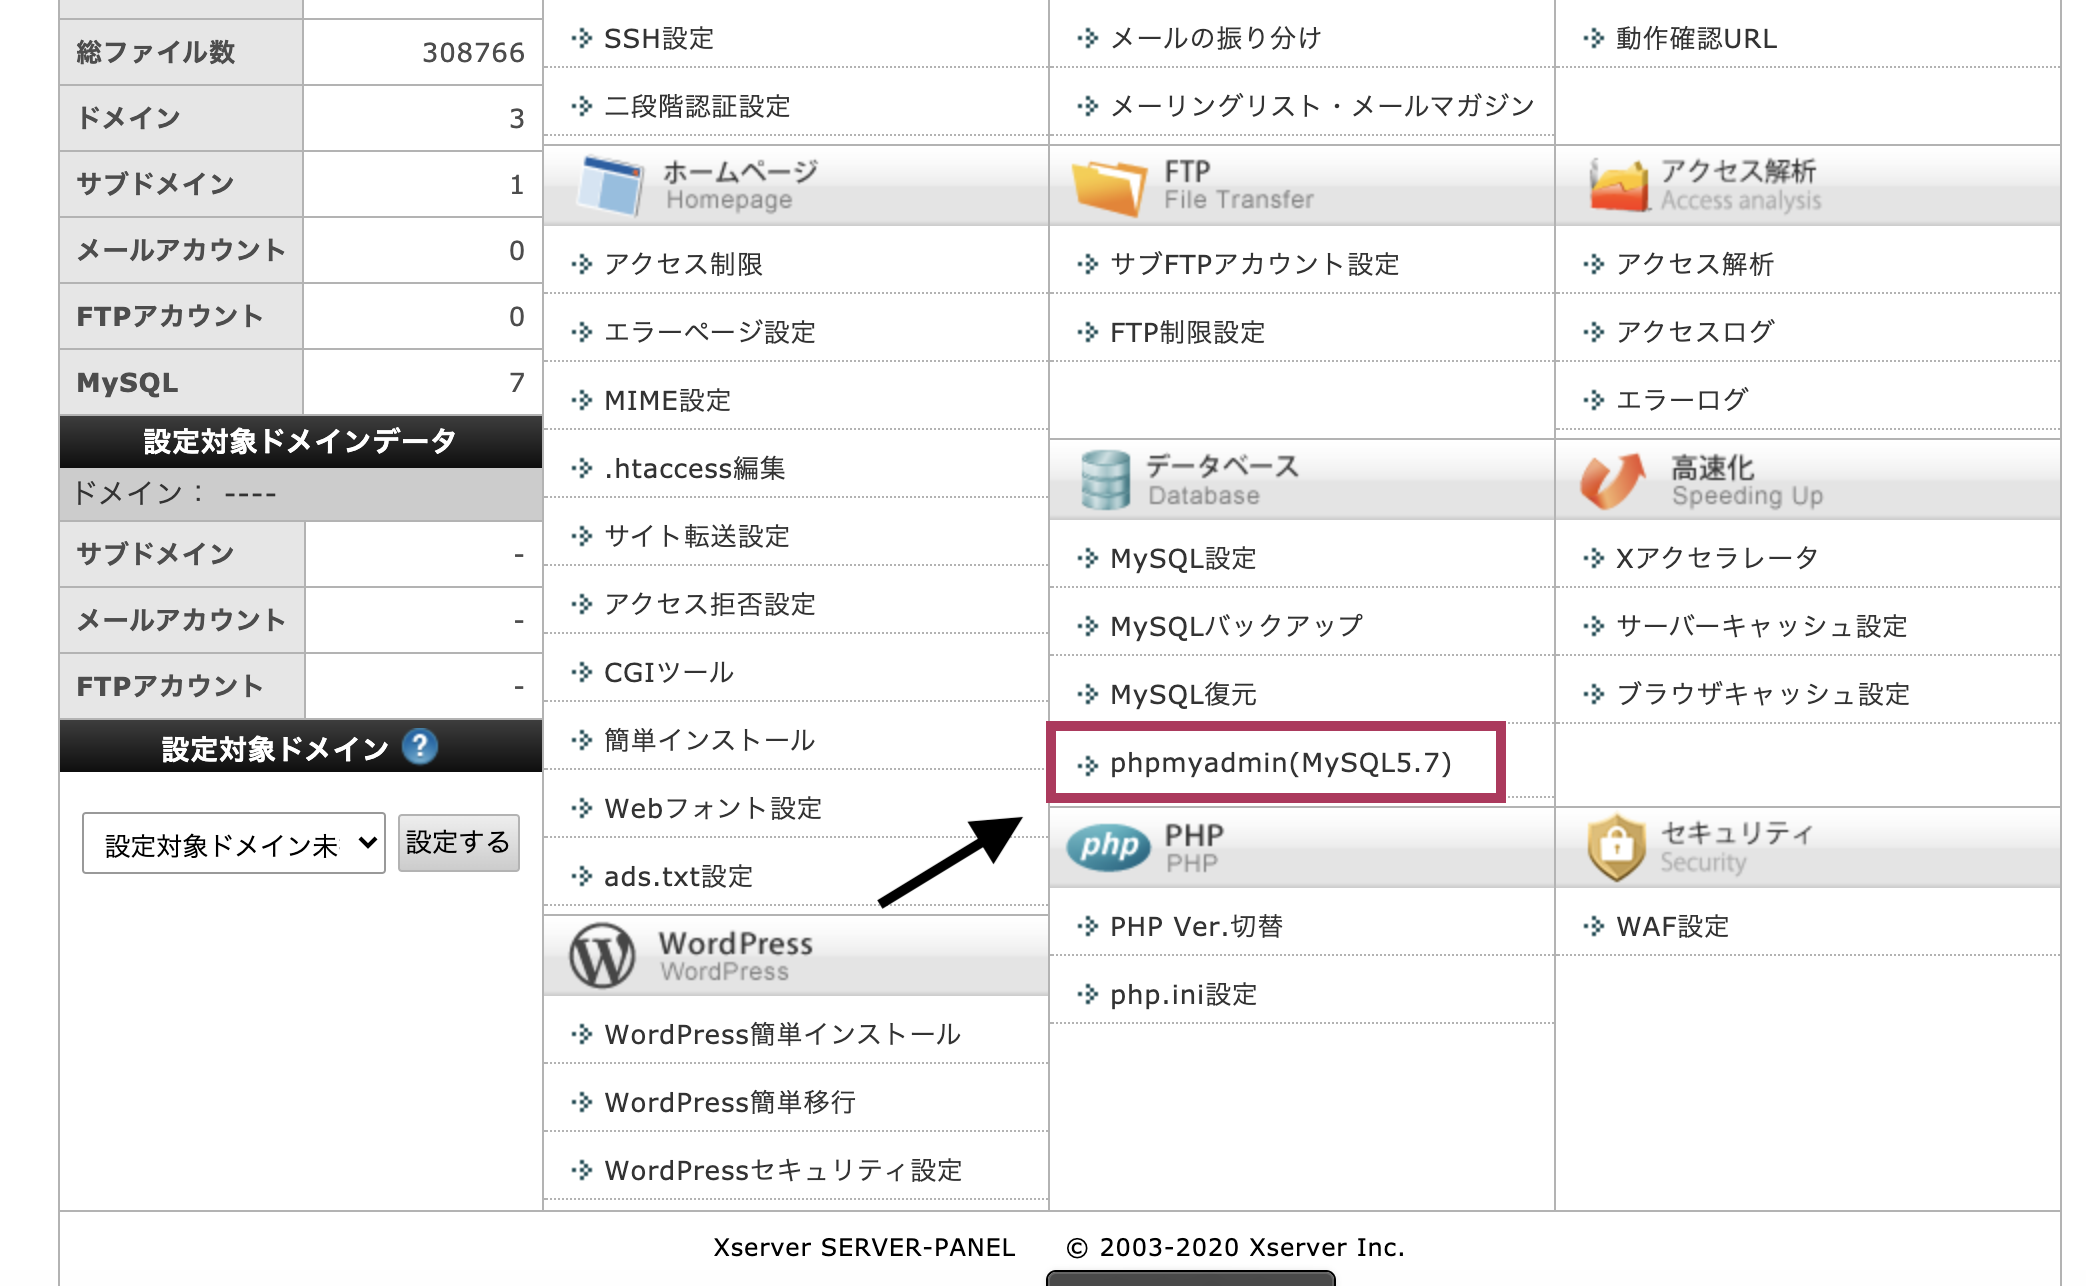Click the 総ファイル数 value 308766
Image resolution: width=2086 pixels, height=1286 pixels.
473,52
